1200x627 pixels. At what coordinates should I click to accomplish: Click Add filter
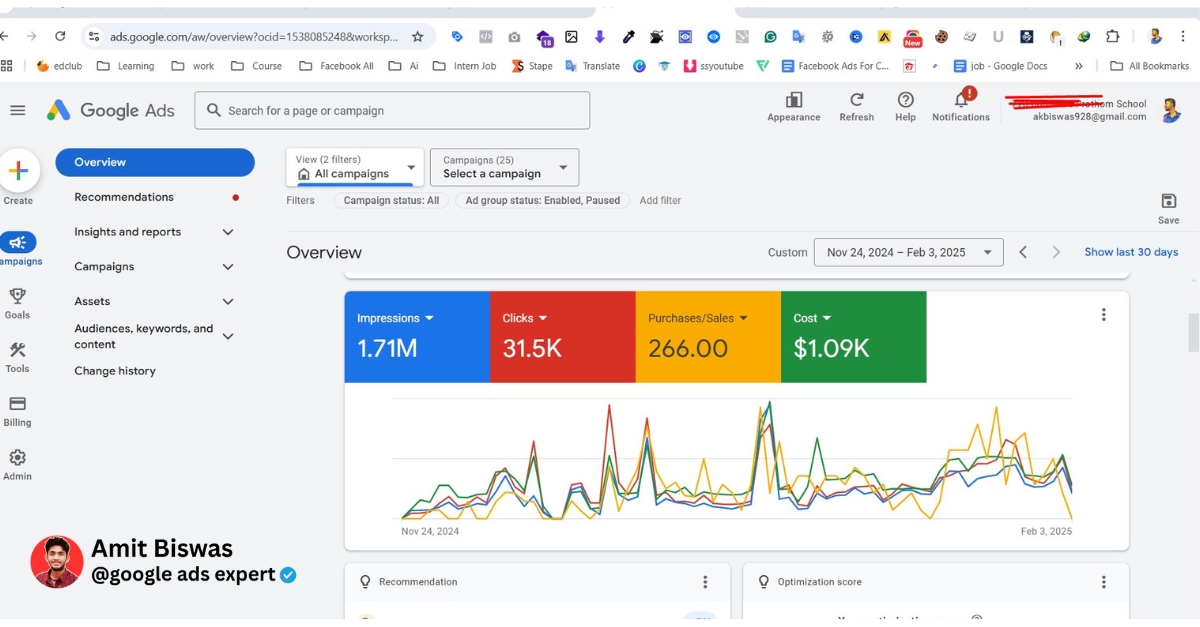[x=660, y=200]
